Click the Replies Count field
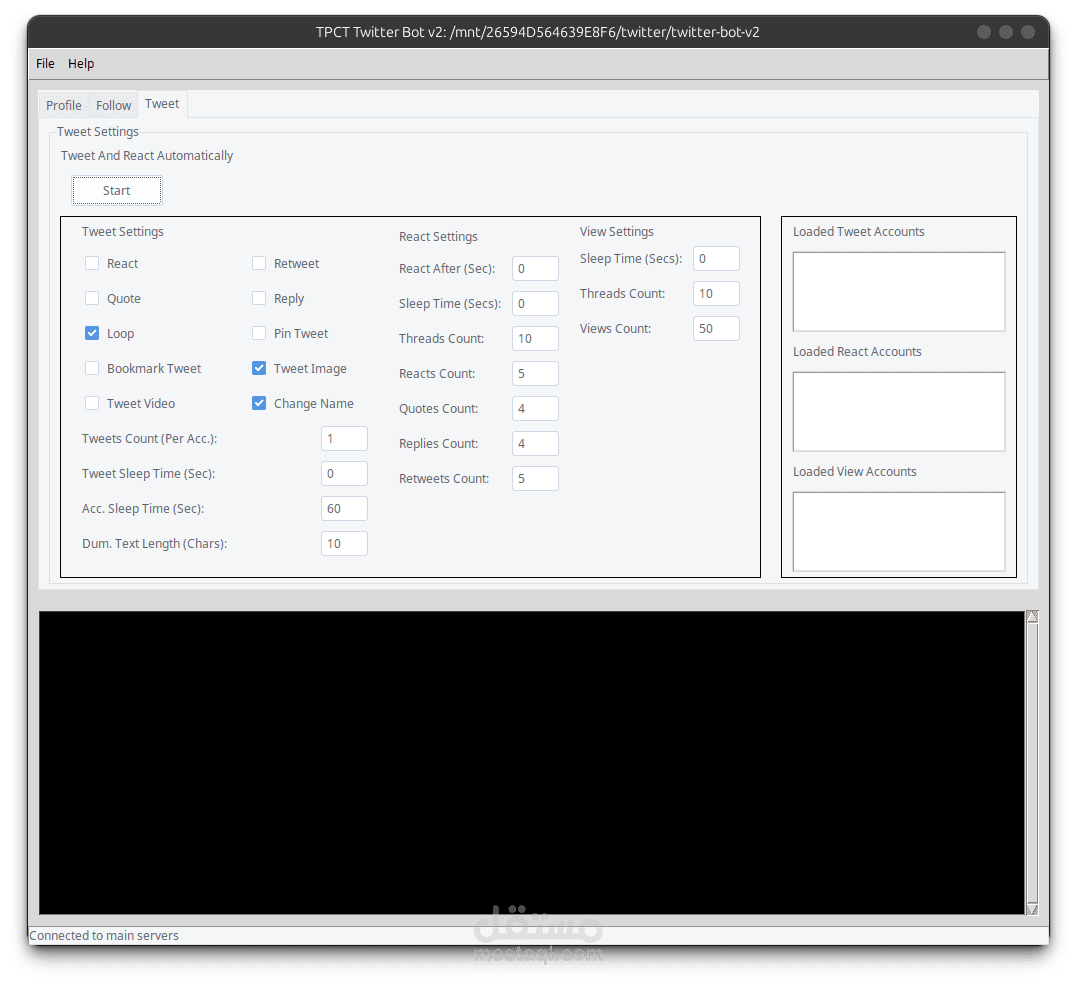The height and width of the screenshot is (985, 1077). coord(535,444)
